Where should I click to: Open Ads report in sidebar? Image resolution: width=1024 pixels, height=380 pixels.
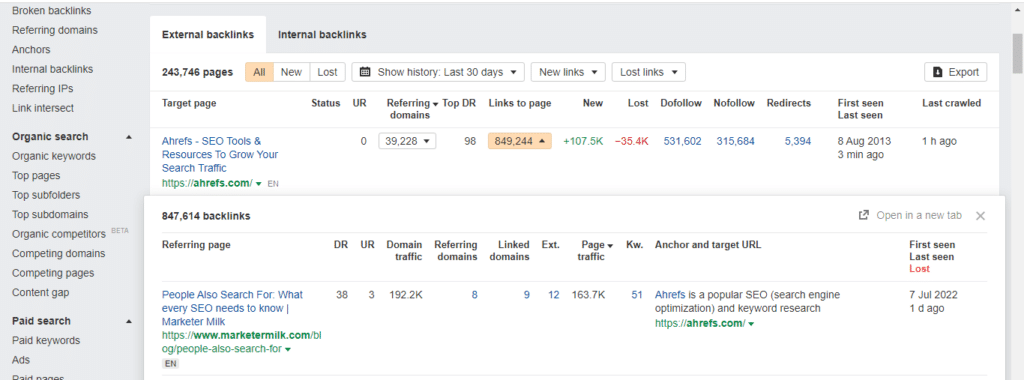point(21,360)
